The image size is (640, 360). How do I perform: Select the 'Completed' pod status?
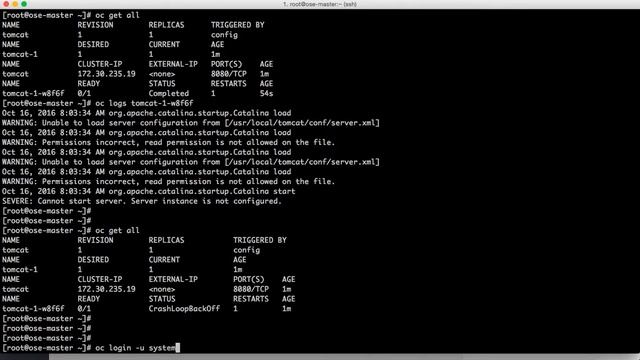coord(169,93)
